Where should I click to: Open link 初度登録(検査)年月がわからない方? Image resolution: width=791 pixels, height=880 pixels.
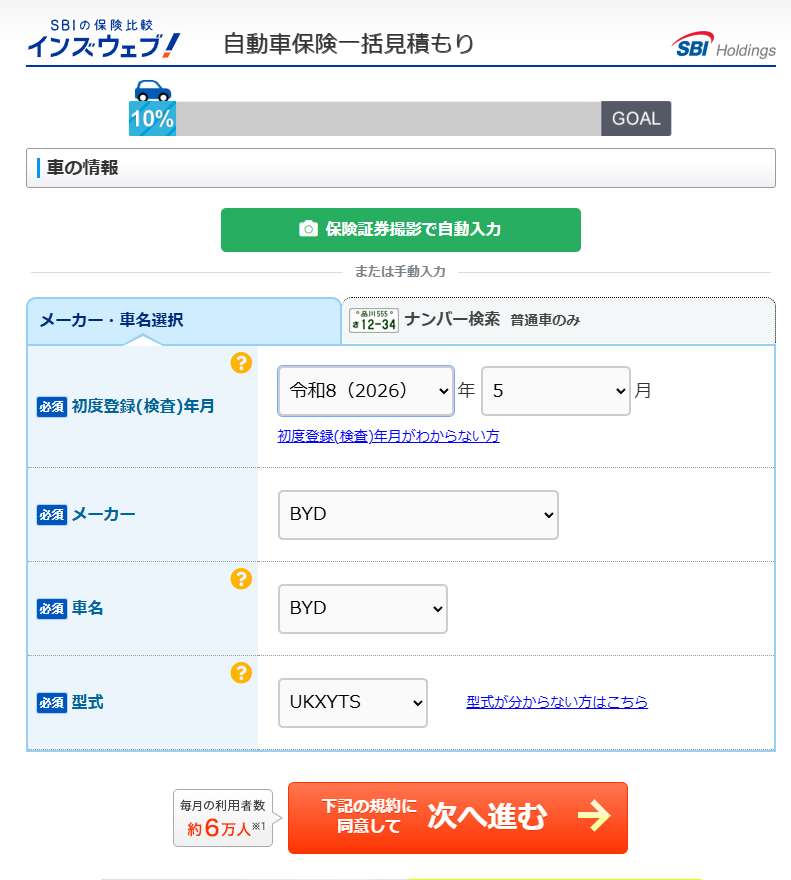(x=388, y=436)
